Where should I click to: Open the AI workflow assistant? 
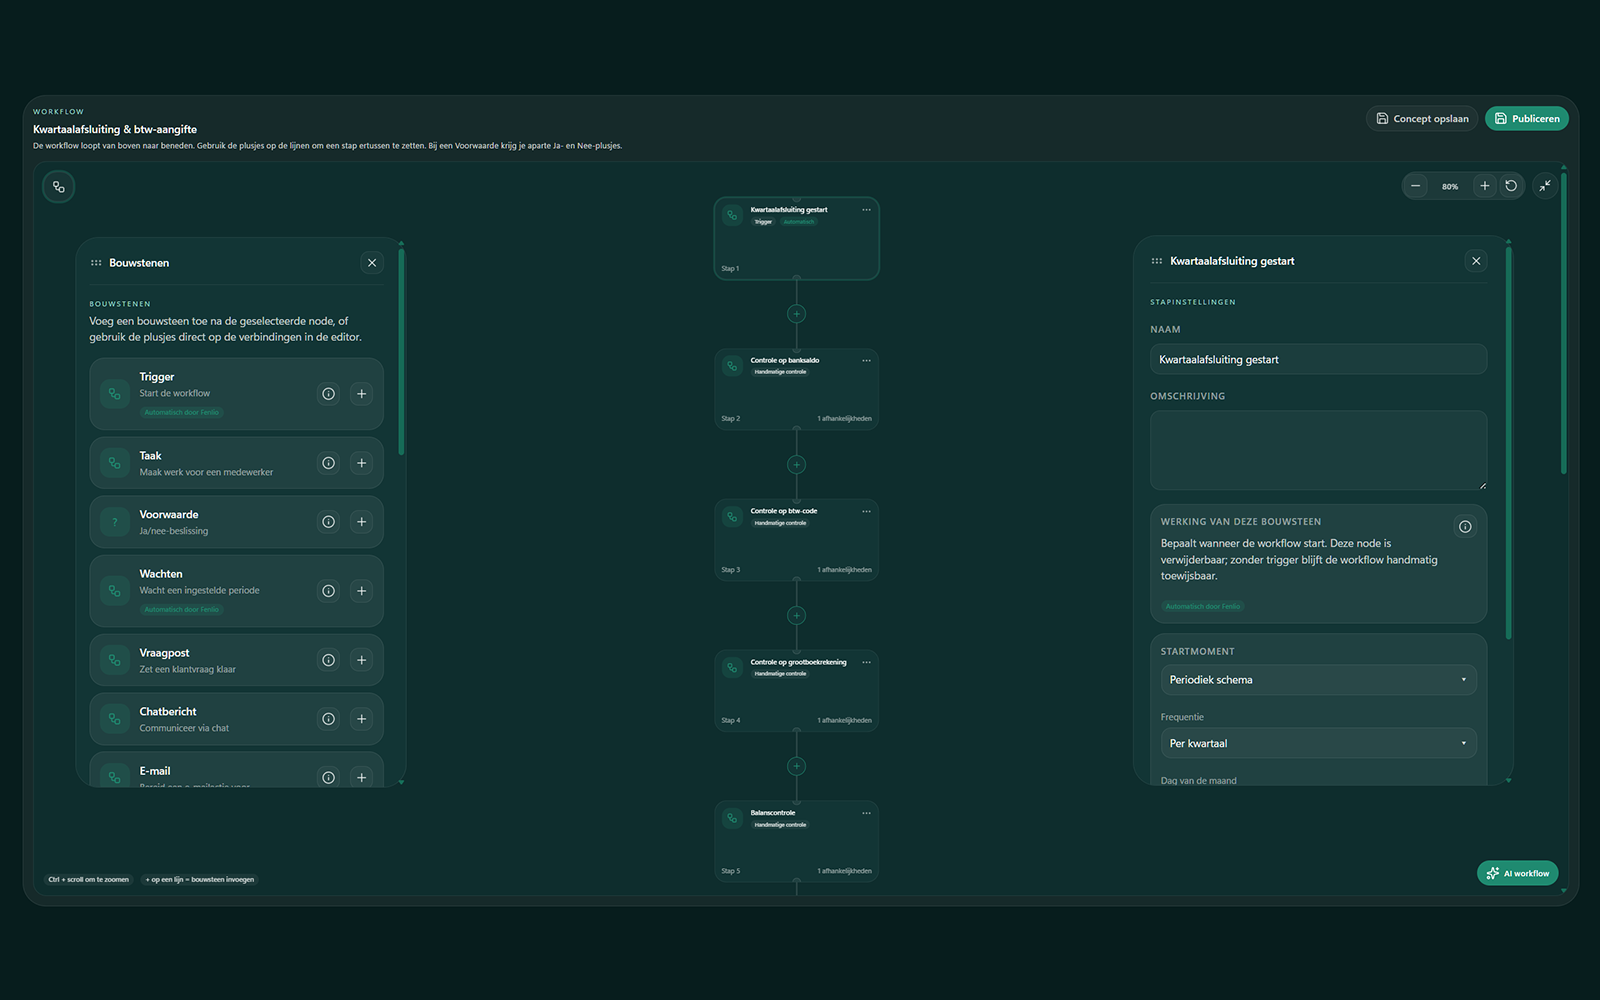(1517, 873)
